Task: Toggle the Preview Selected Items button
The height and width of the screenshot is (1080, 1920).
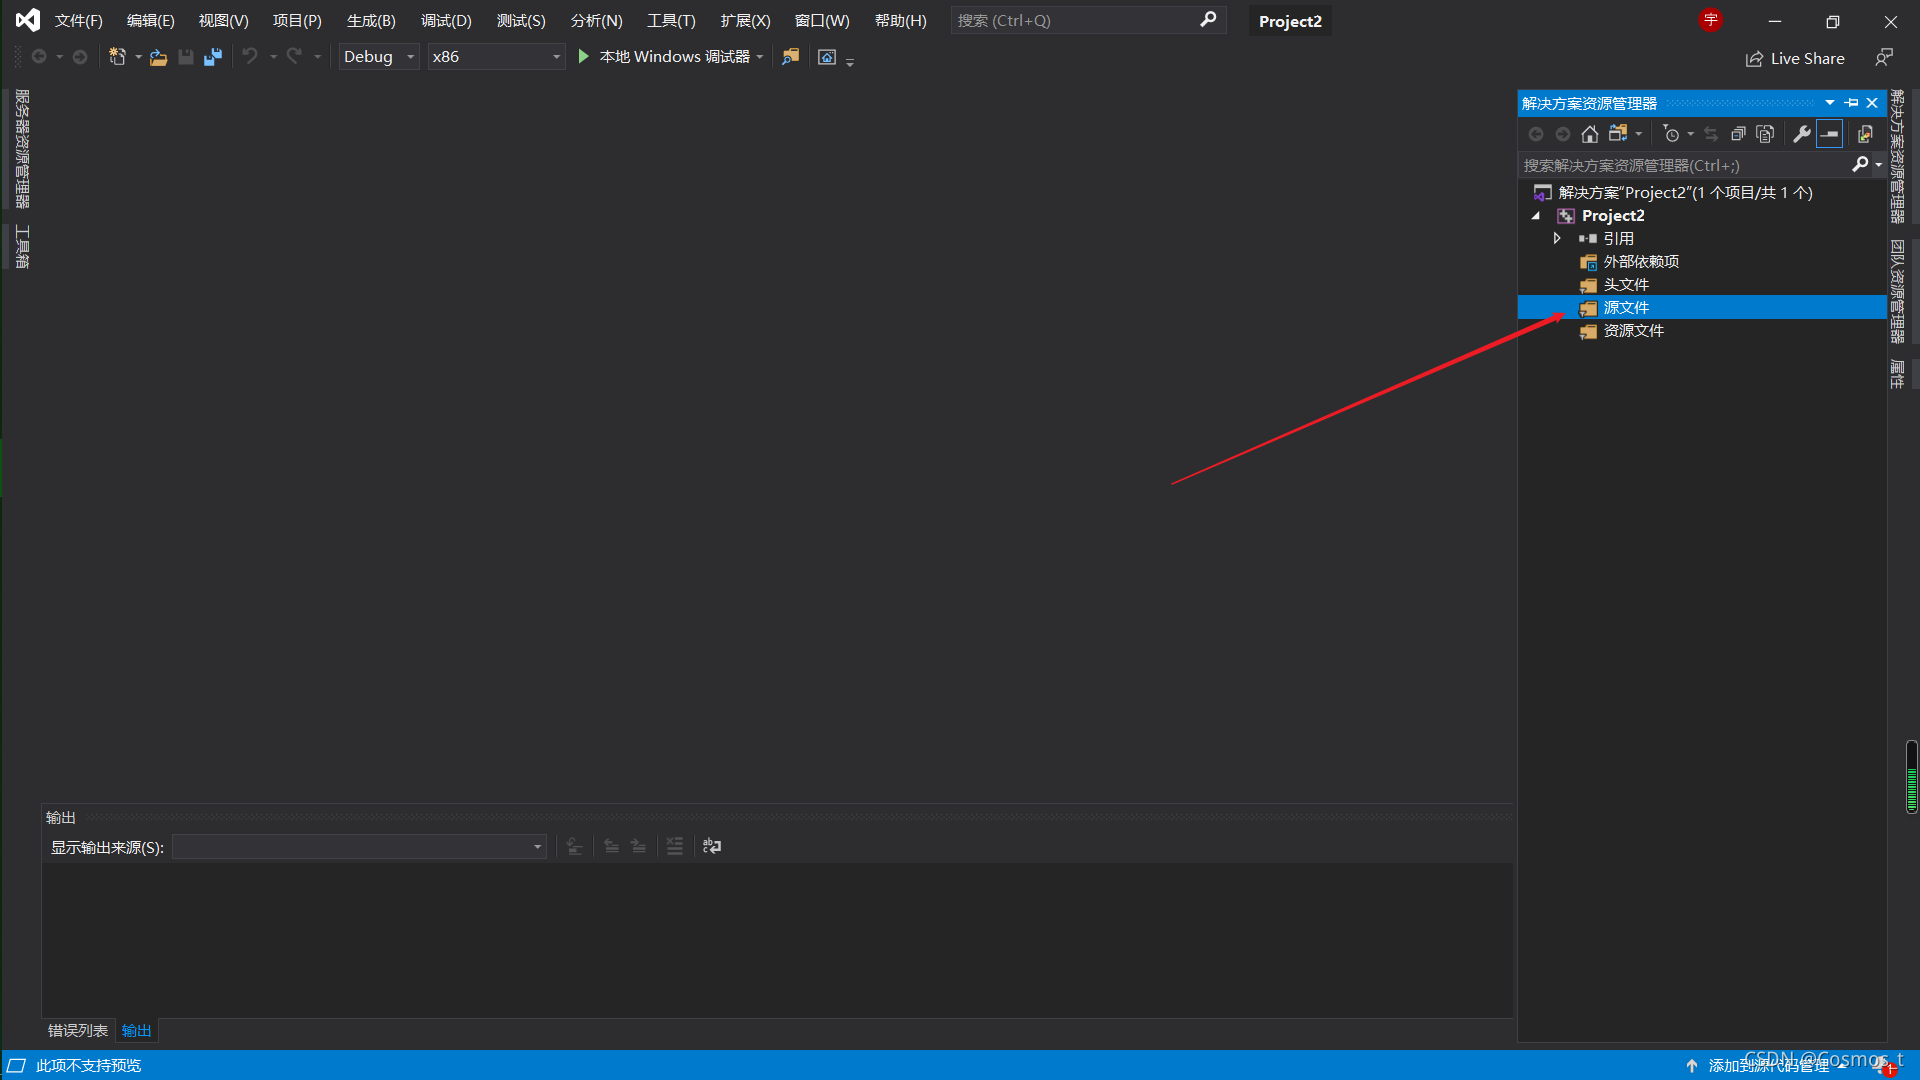Action: (1829, 134)
